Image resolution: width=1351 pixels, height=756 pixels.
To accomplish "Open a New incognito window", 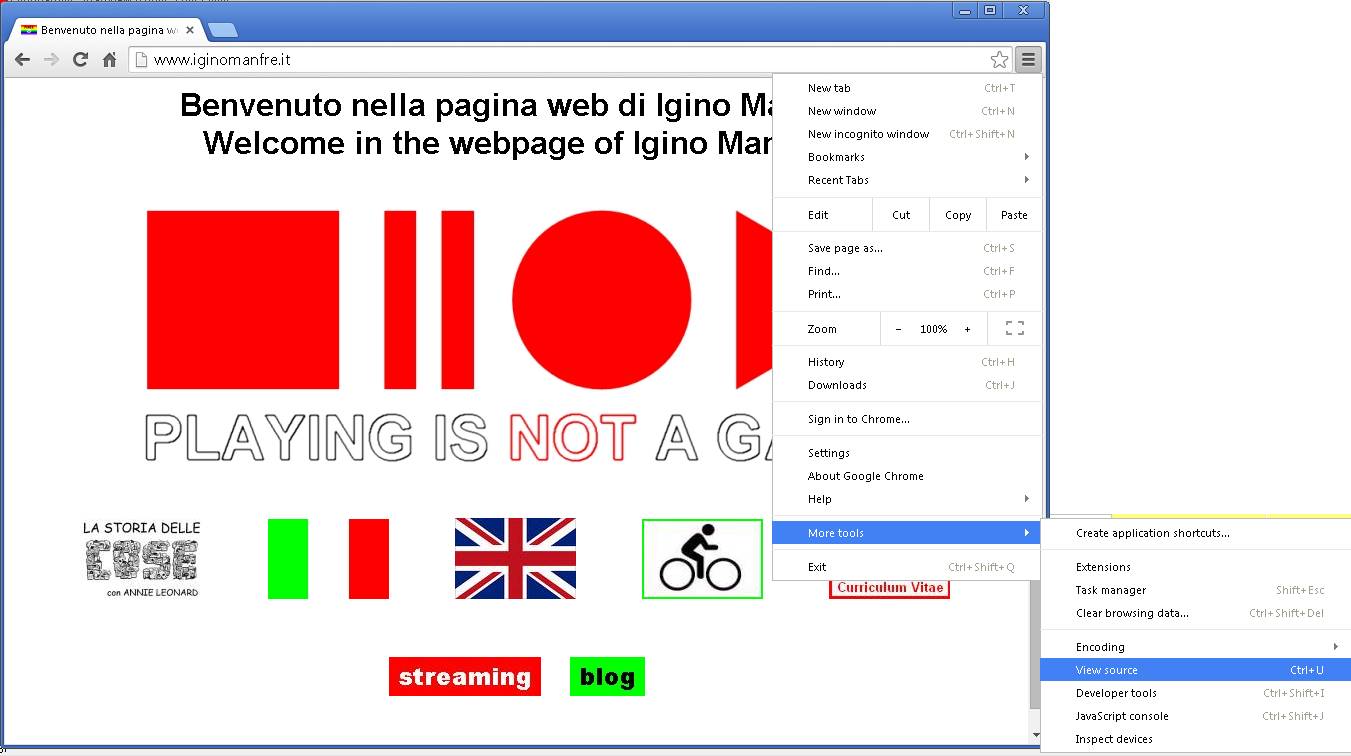I will coord(907,134).
